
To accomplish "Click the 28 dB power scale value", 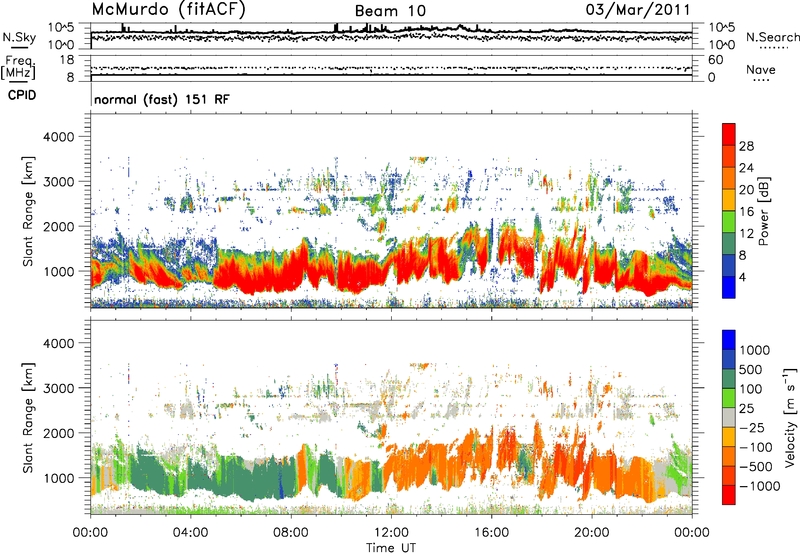I will [746, 146].
